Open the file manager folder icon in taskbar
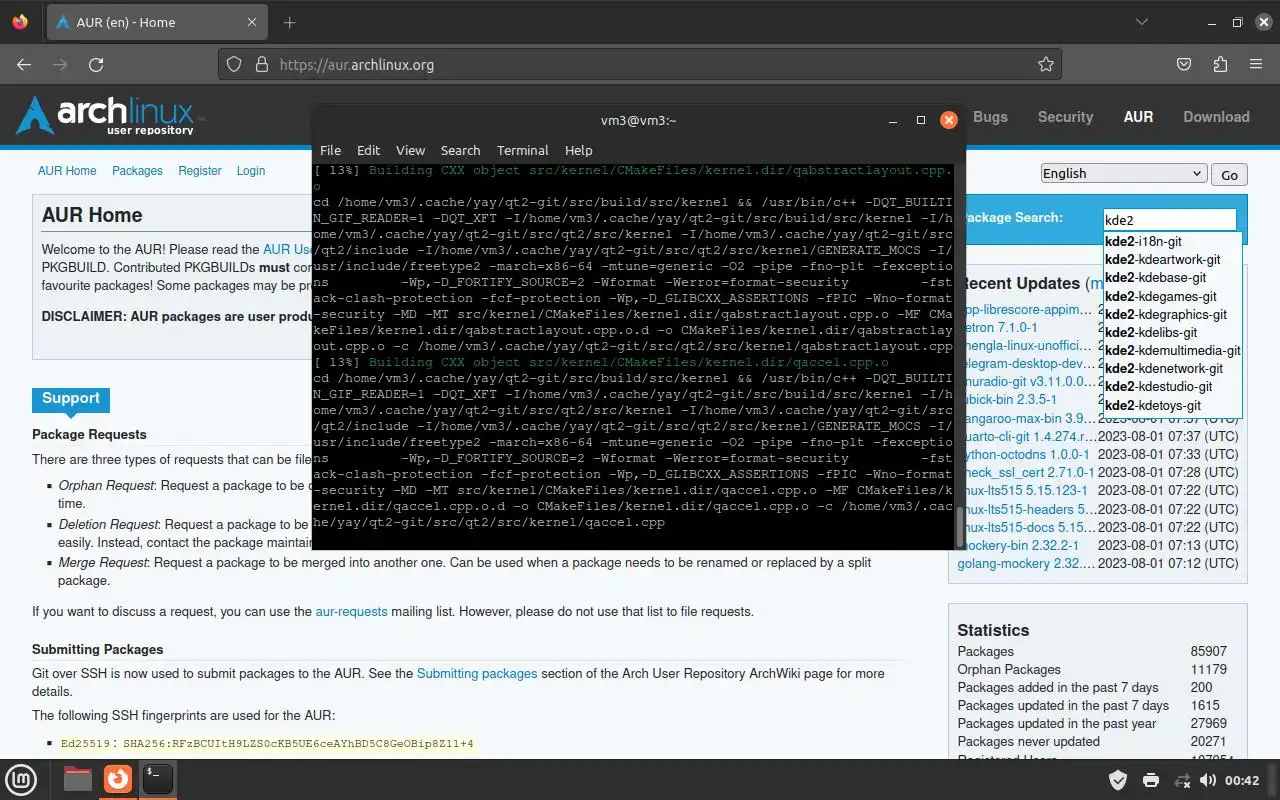 click(78, 779)
